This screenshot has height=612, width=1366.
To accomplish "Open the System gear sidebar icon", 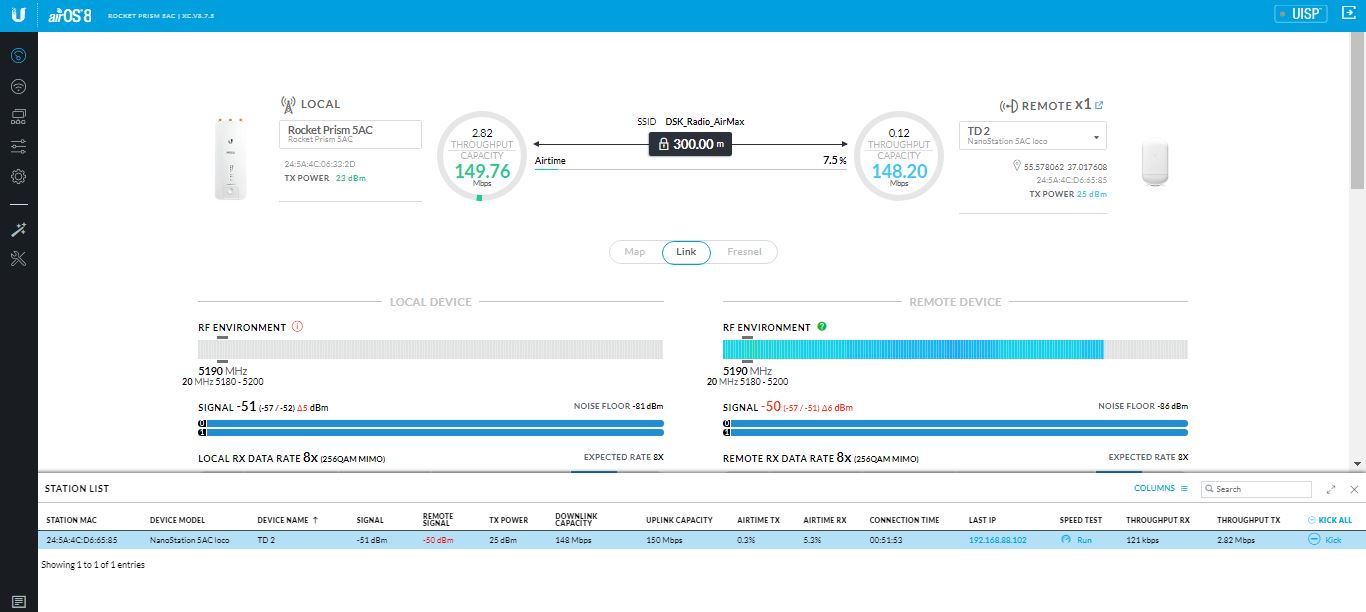I will [19, 177].
